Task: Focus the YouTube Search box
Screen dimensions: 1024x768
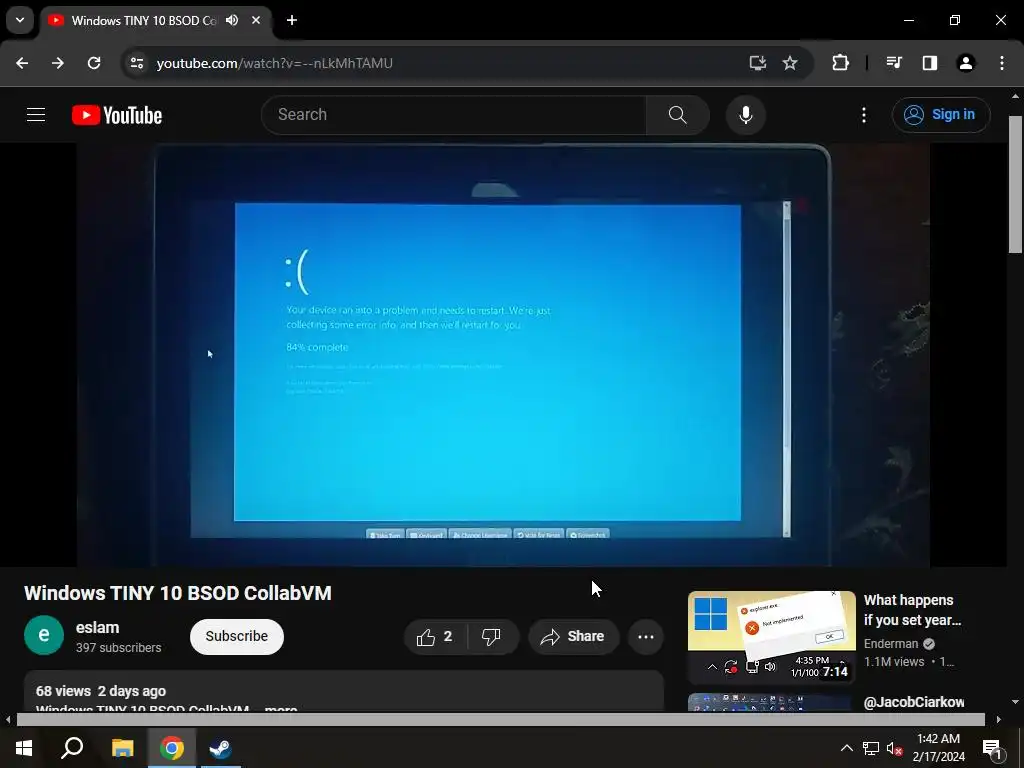Action: [454, 115]
